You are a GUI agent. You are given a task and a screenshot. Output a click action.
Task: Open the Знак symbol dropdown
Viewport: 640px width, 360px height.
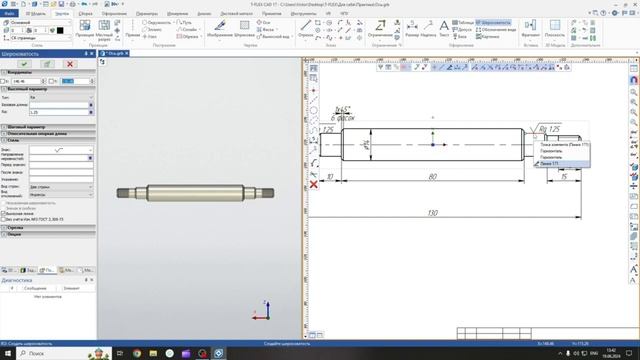point(61,150)
